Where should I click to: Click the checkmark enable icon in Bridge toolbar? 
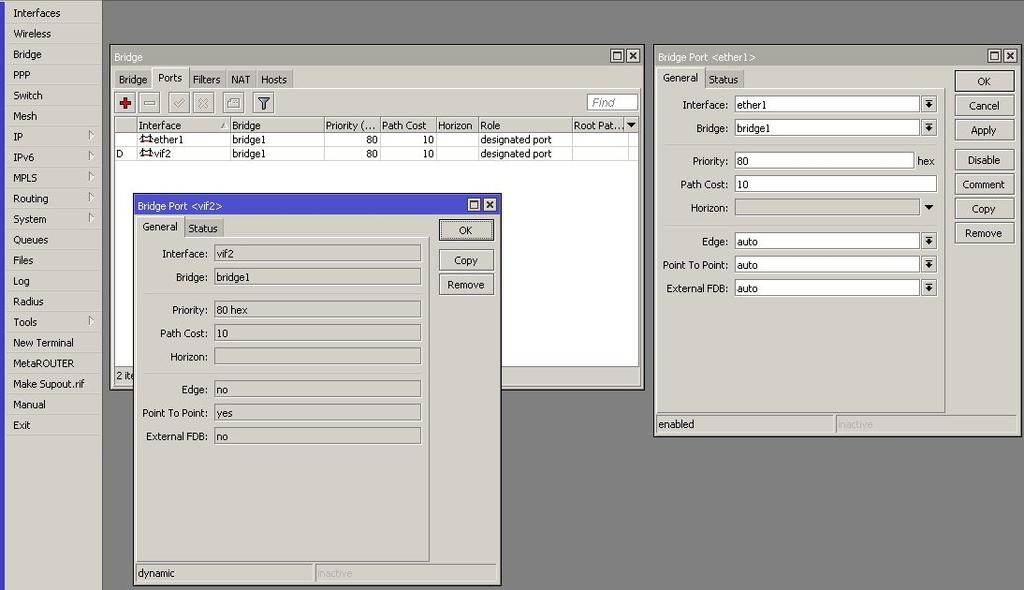178,103
